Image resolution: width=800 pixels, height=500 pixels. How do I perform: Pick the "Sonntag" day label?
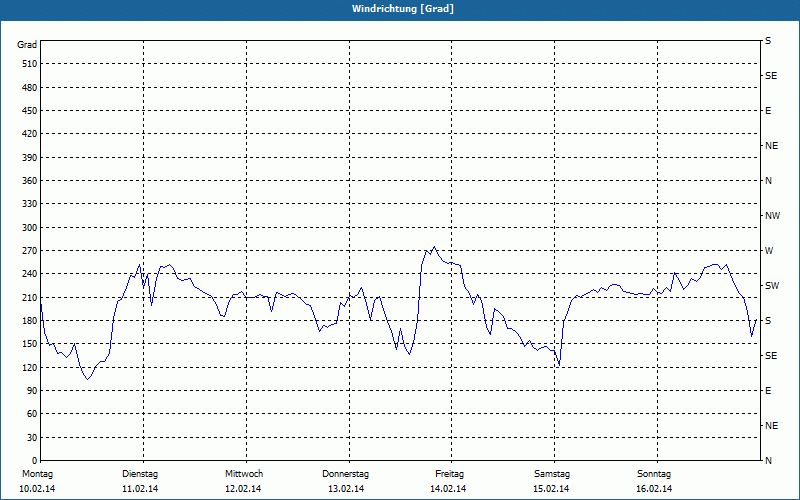(x=654, y=474)
